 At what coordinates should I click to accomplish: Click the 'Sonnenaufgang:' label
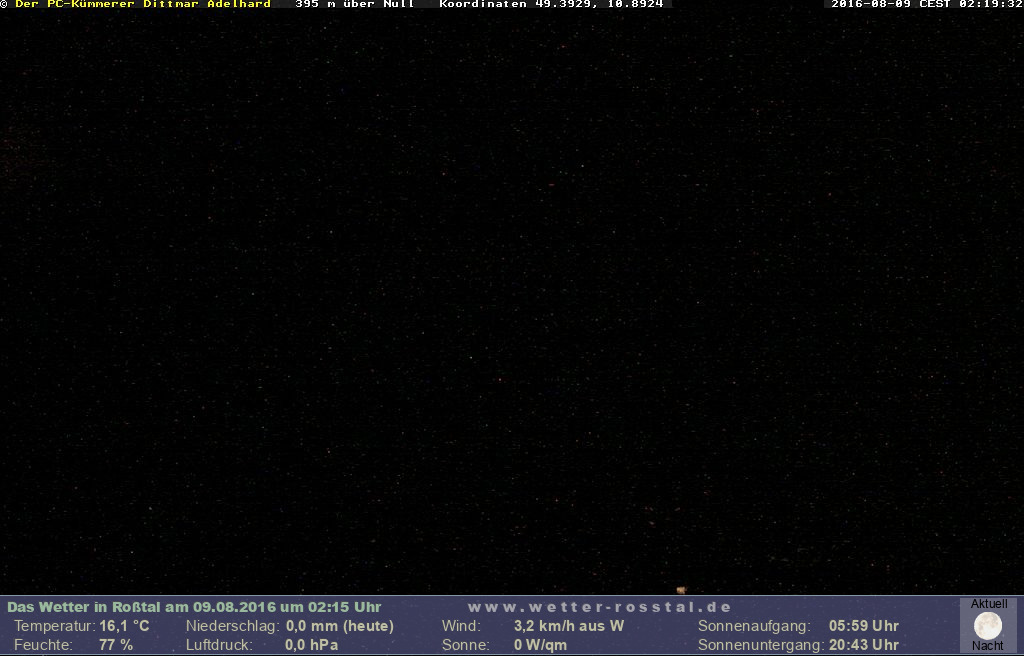[x=753, y=626]
